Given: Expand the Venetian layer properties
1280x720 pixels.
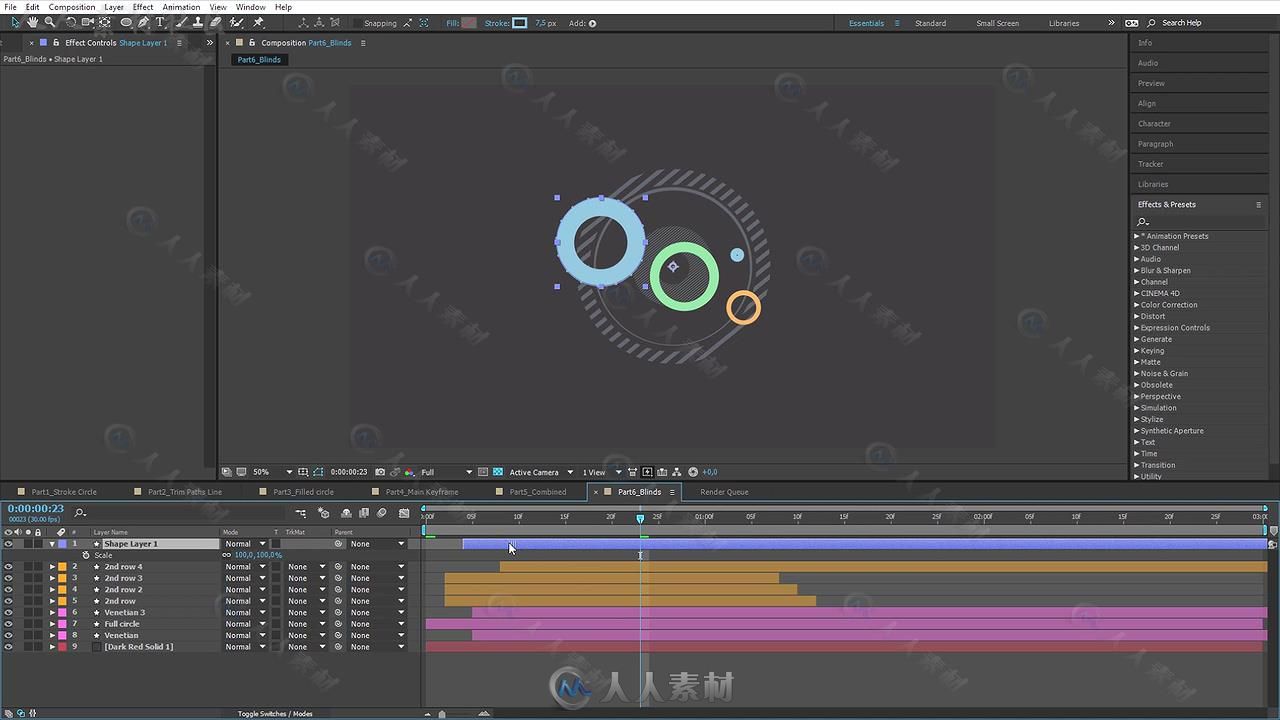Looking at the screenshot, I should [52, 635].
